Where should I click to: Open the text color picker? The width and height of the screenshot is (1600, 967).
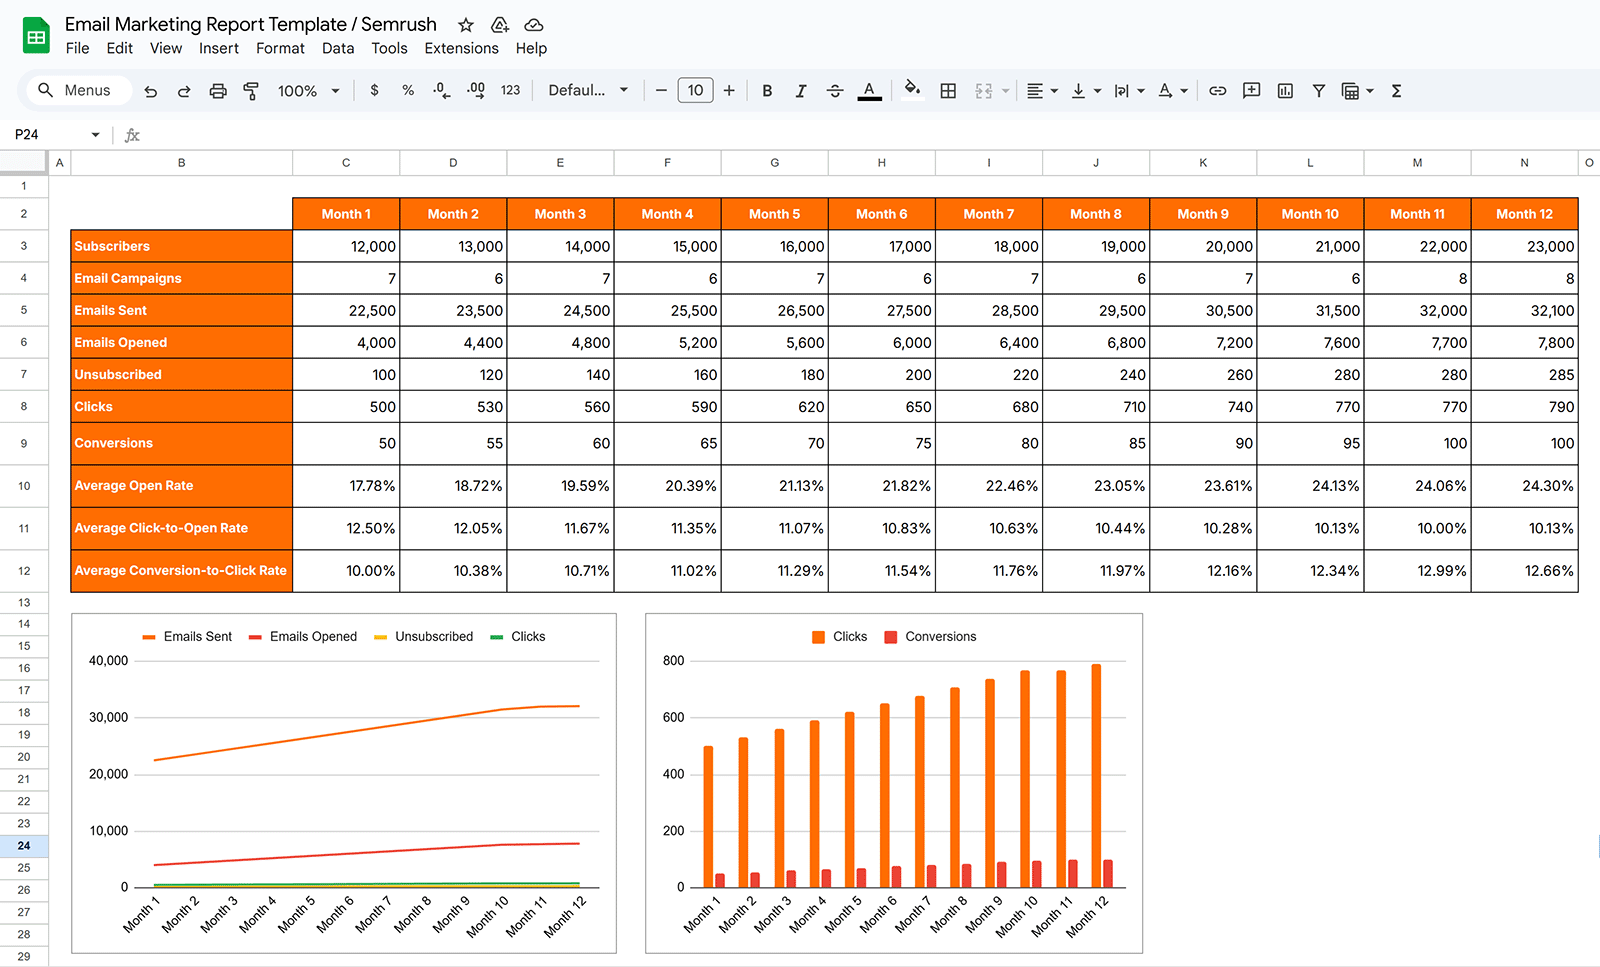point(869,90)
